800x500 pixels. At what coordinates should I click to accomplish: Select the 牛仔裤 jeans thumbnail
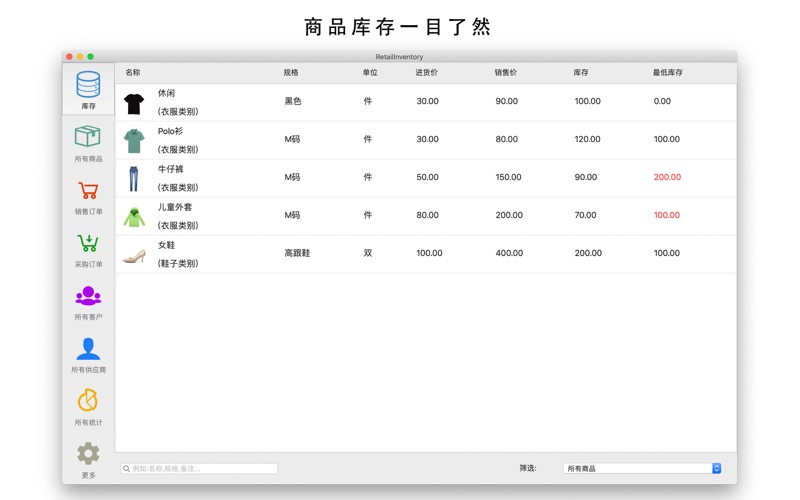click(134, 178)
